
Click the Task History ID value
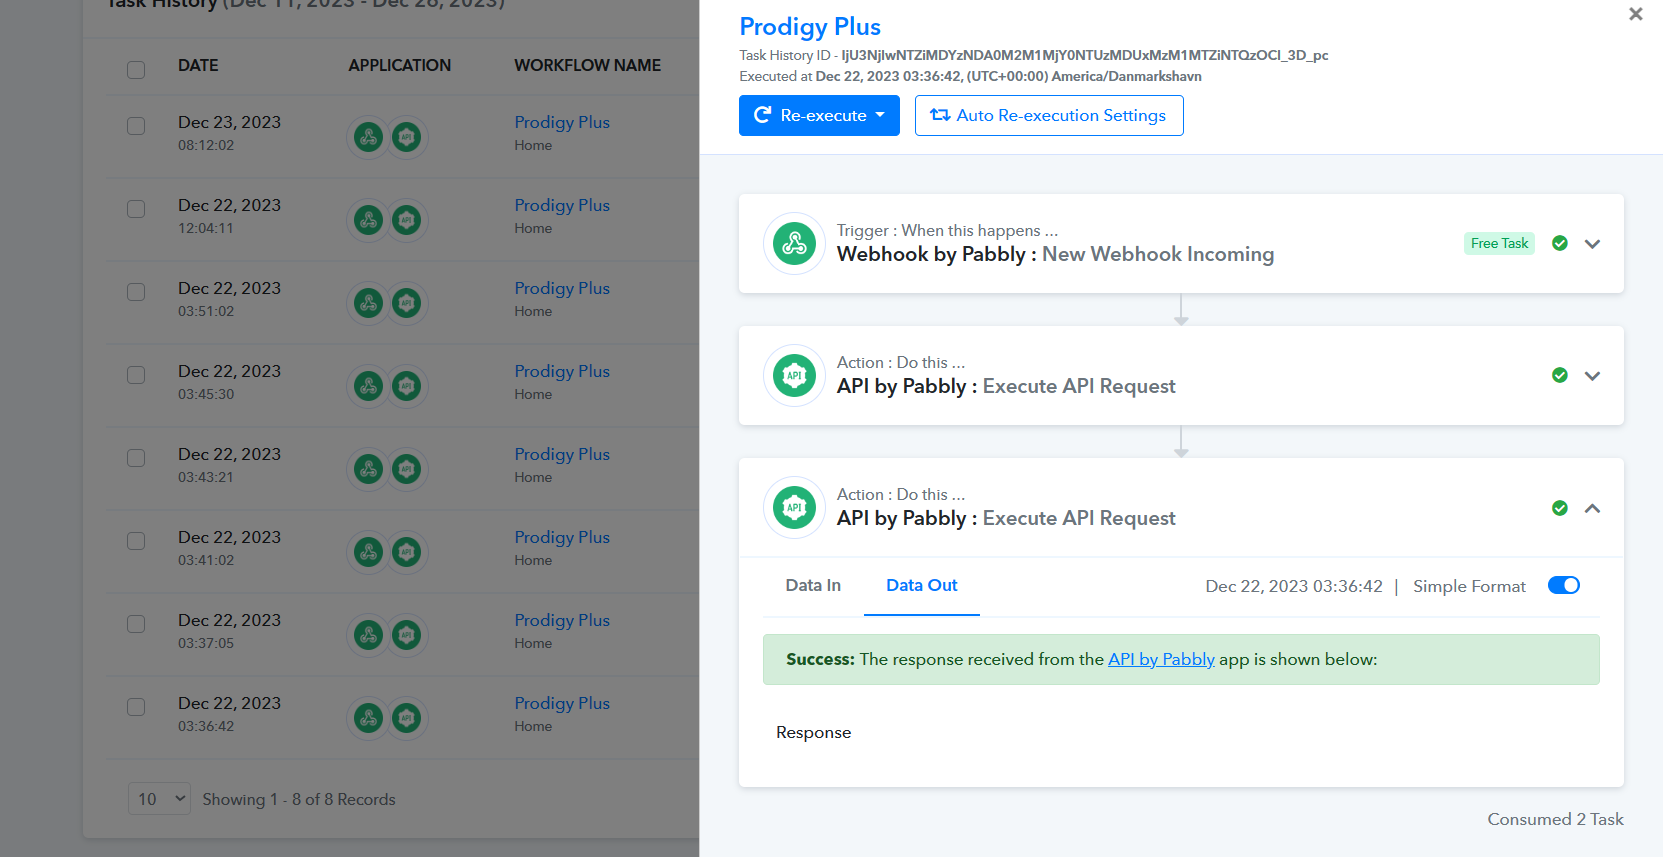point(1085,55)
